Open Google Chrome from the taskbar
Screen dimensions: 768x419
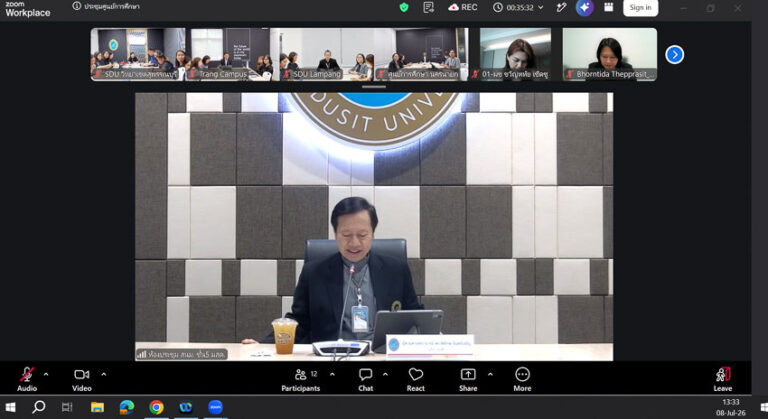[x=156, y=407]
